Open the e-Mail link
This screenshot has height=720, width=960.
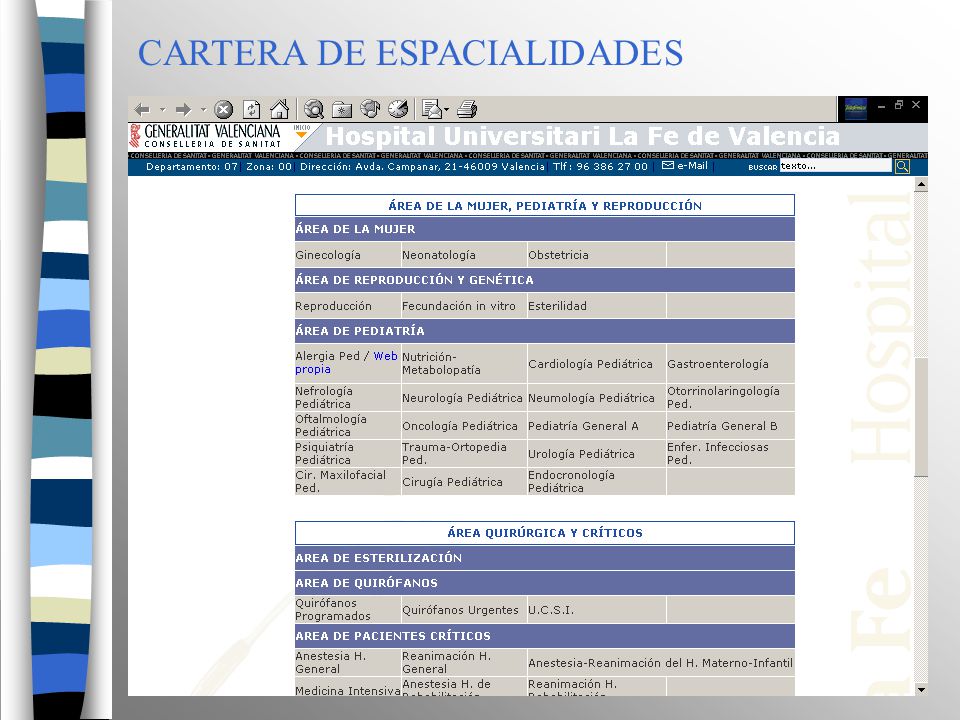pos(692,165)
